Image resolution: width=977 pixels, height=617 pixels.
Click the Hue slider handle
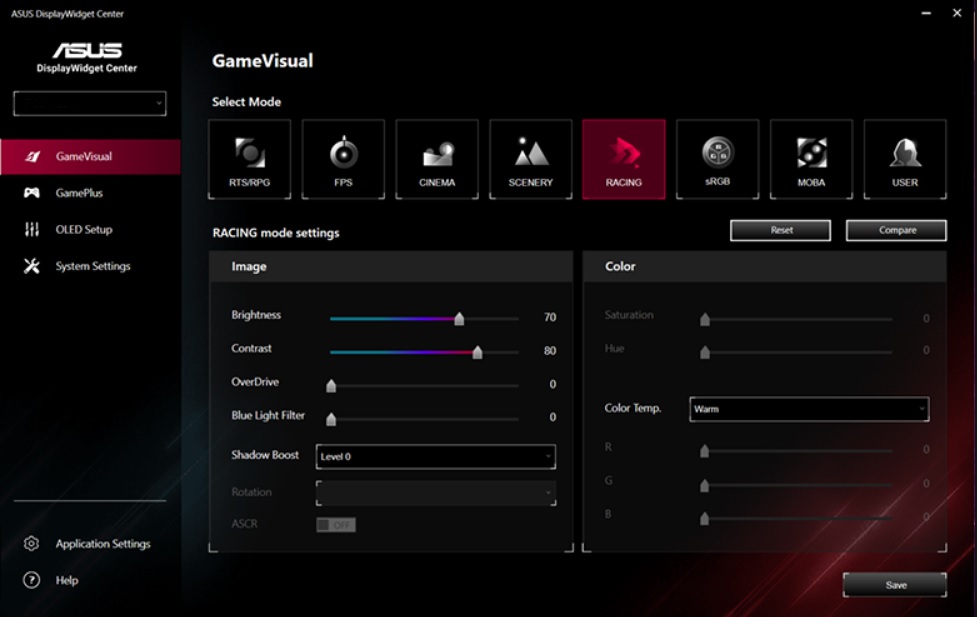705,352
